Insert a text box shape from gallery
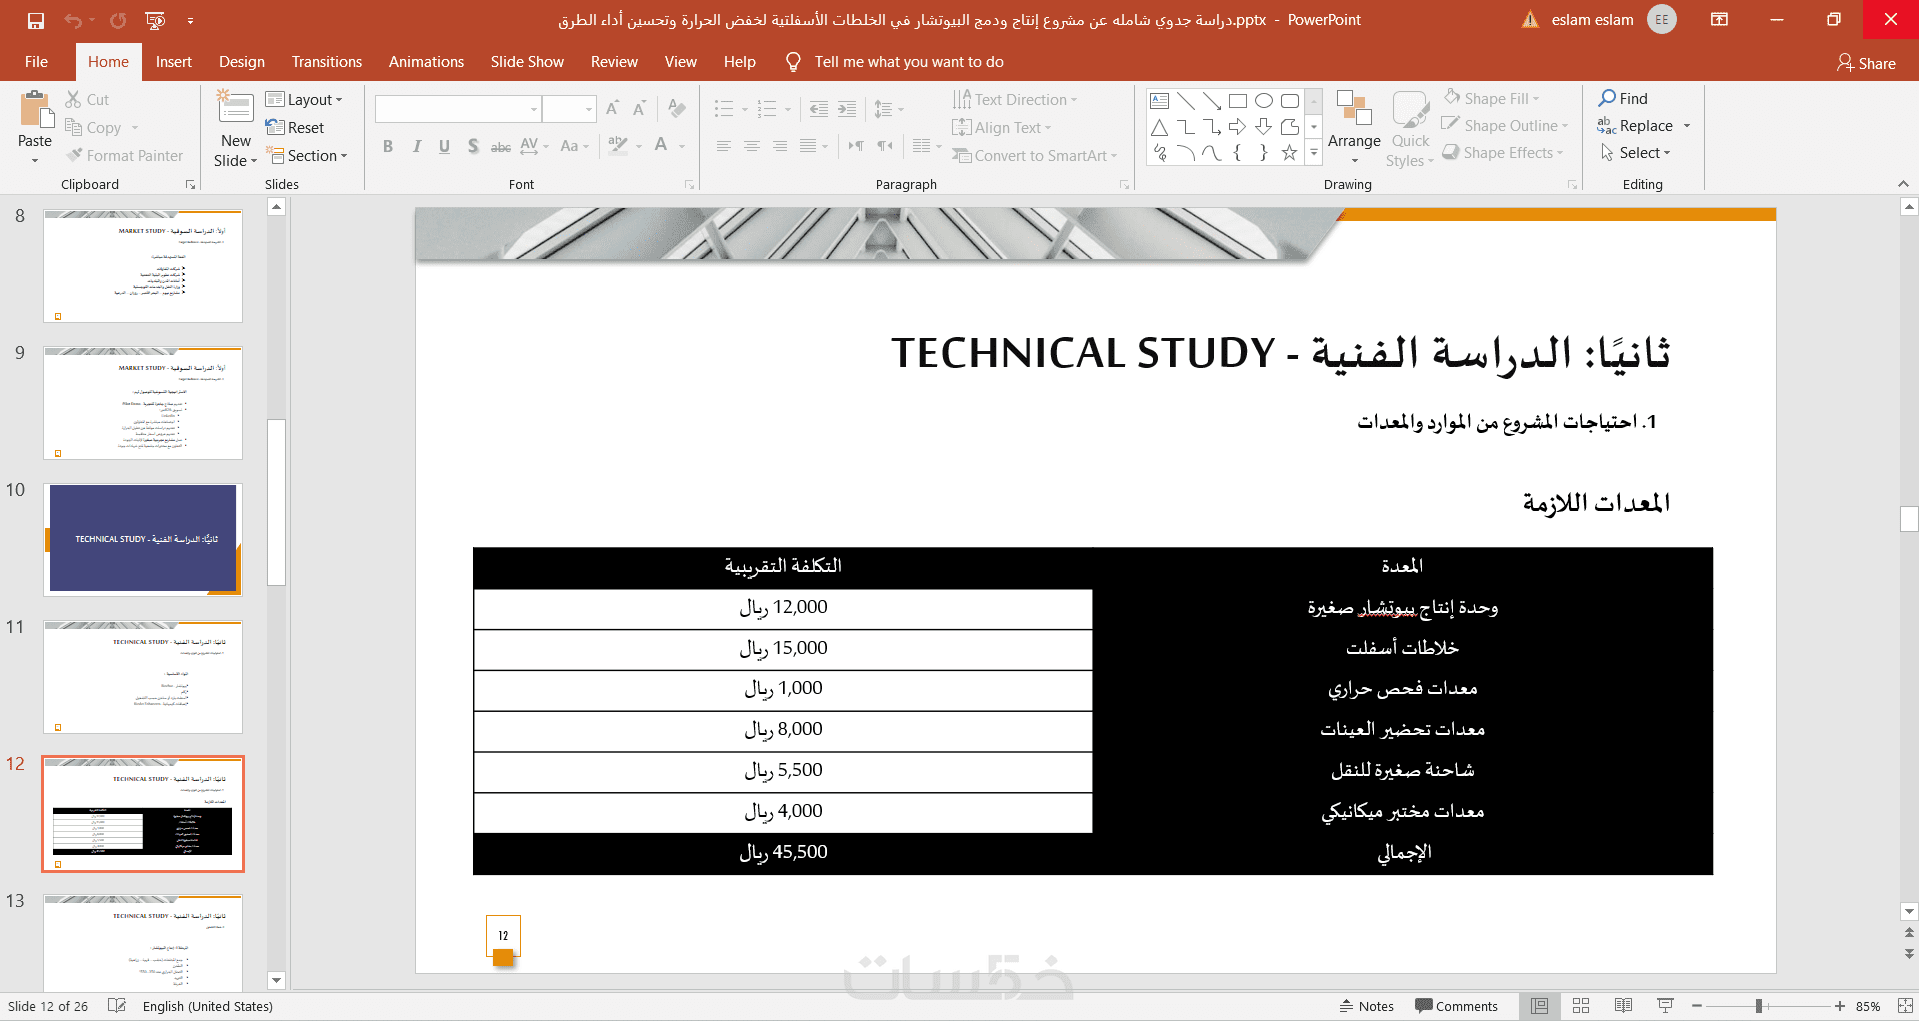1919x1021 pixels. pyautogui.click(x=1160, y=100)
